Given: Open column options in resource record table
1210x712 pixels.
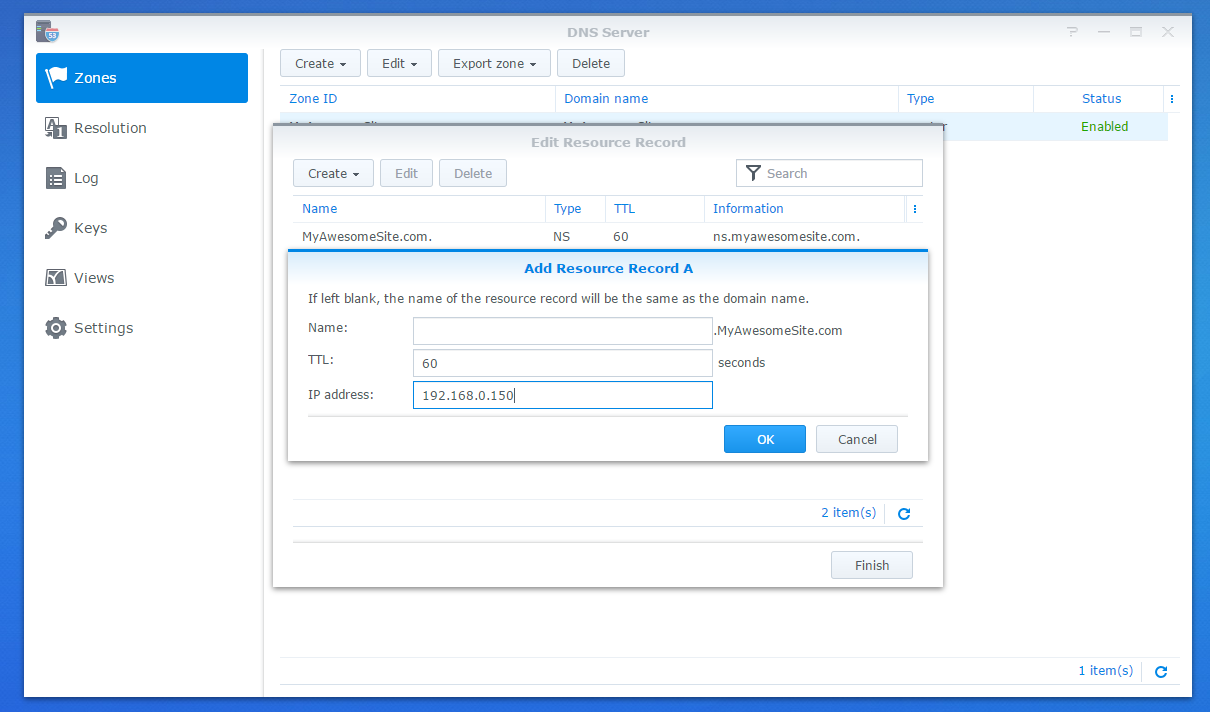Looking at the screenshot, I should [914, 209].
